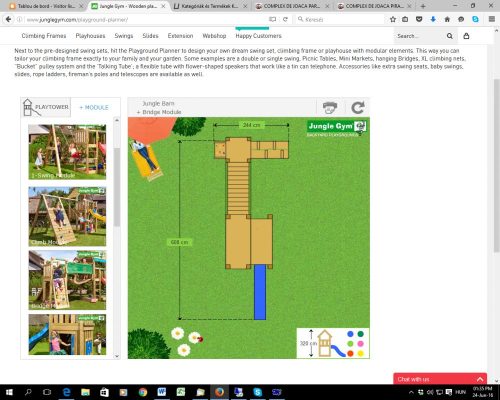Click the Skype extension icon in toolbar
500x400 pixels.
pyautogui.click(x=475, y=19)
